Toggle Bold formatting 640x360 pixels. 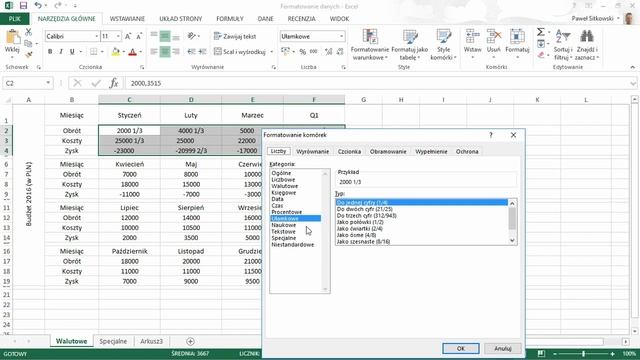(x=50, y=52)
